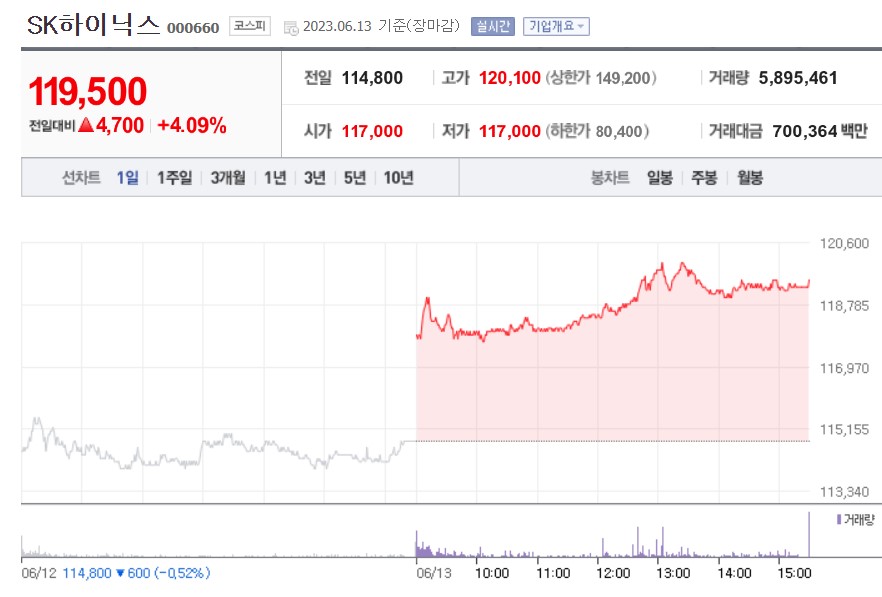Click the red up-arrow price change icon

[x=86, y=126]
